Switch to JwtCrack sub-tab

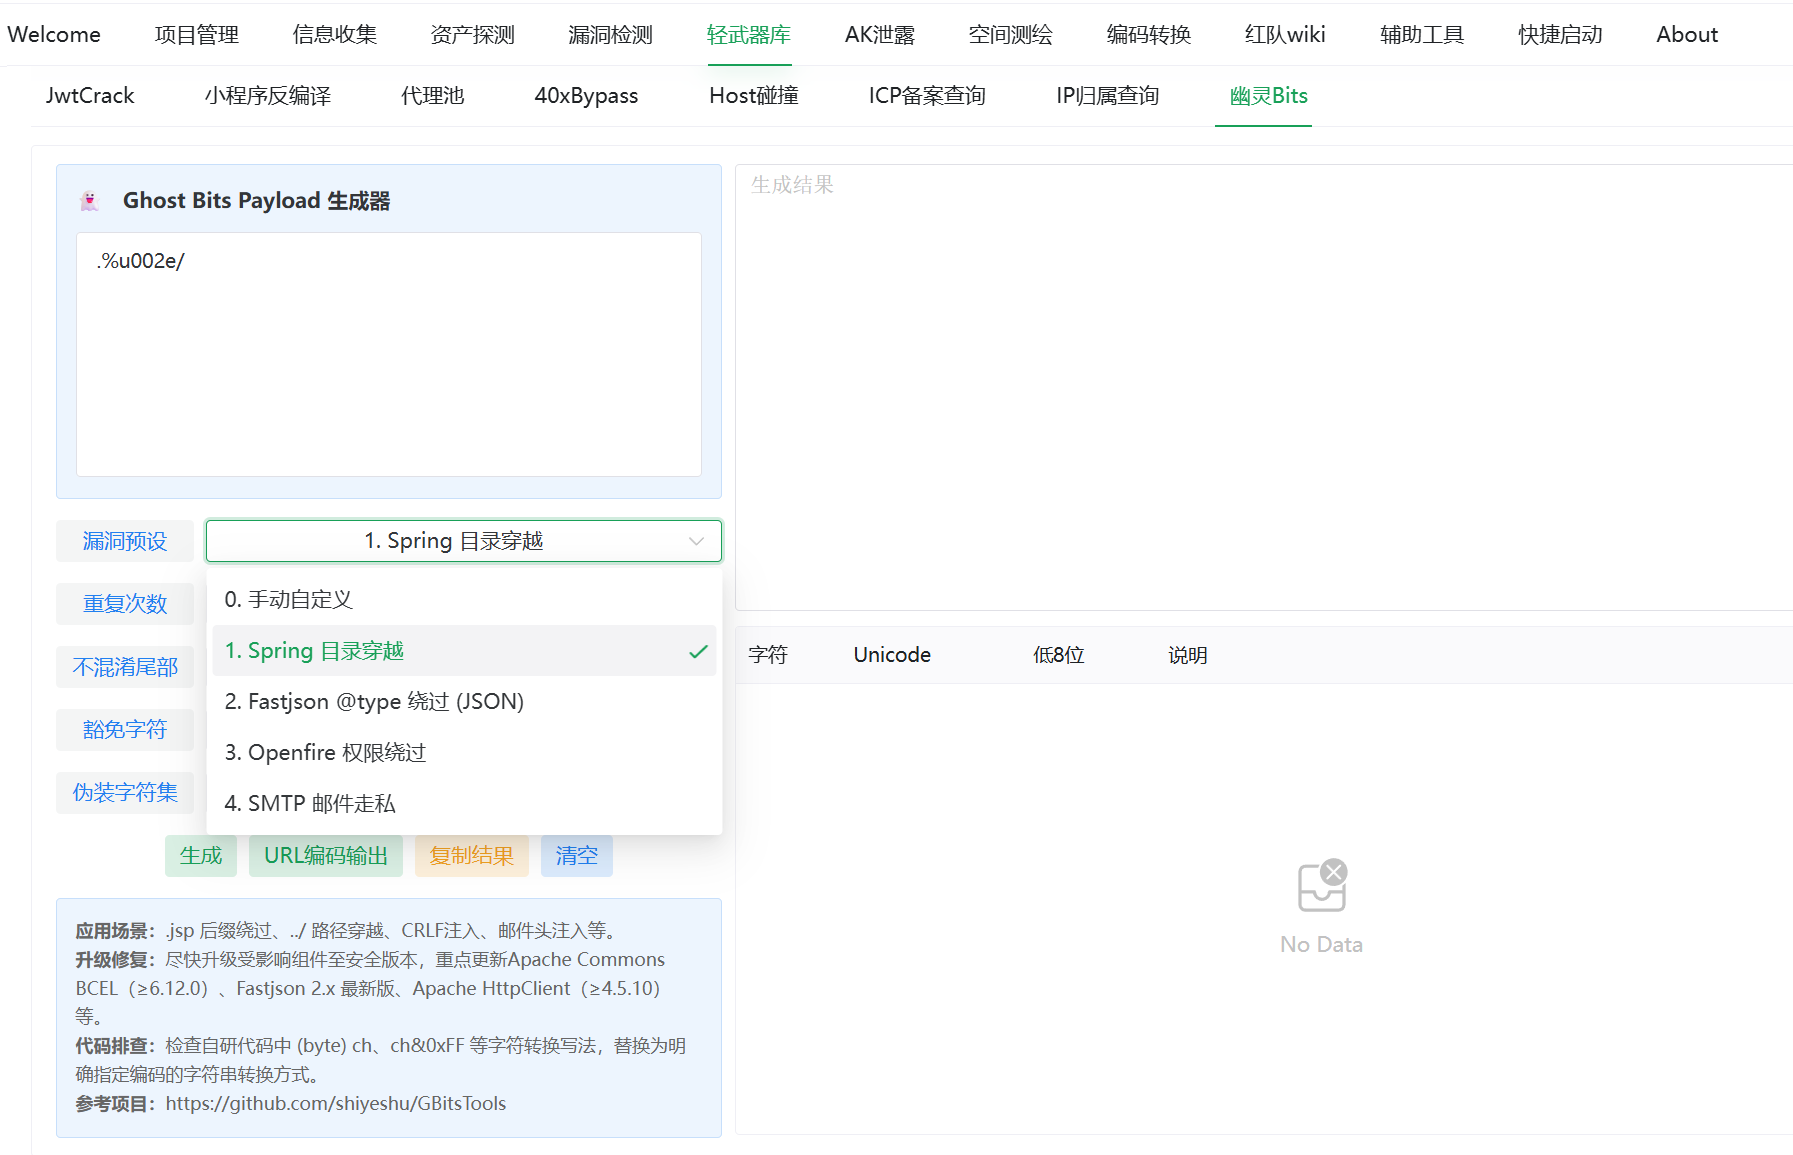click(90, 96)
